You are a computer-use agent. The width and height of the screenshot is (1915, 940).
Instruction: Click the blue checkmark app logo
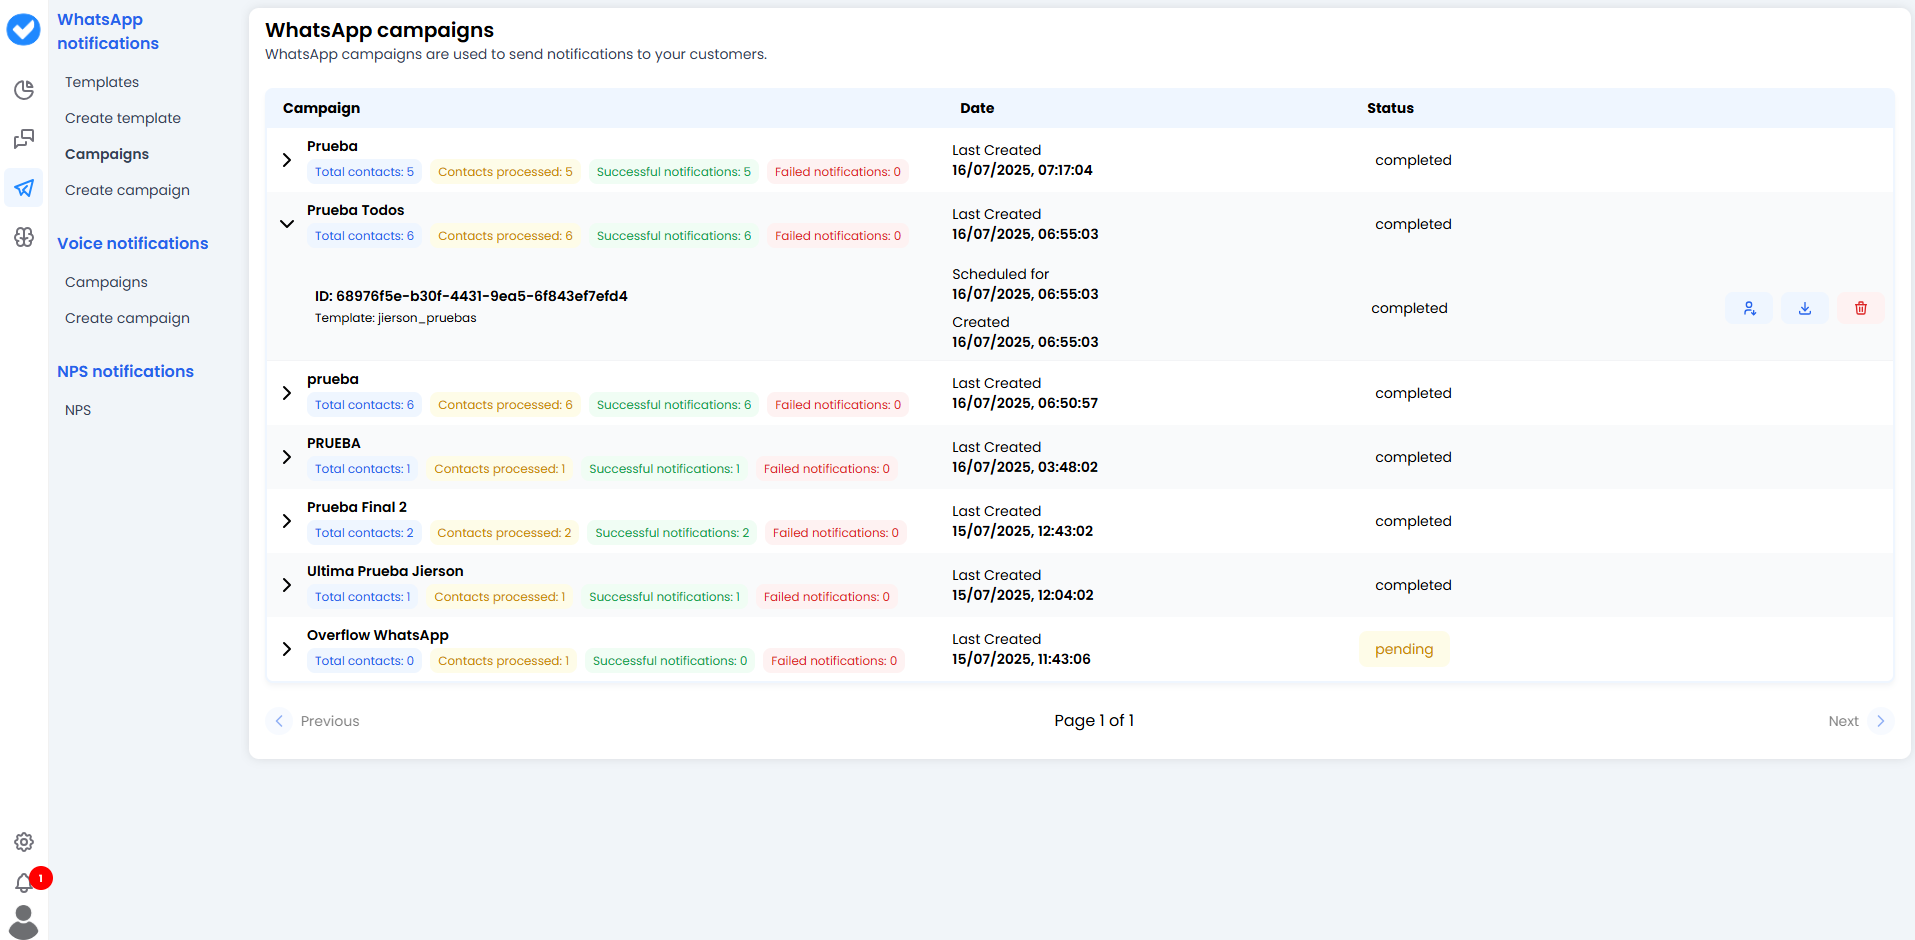pyautogui.click(x=23, y=30)
